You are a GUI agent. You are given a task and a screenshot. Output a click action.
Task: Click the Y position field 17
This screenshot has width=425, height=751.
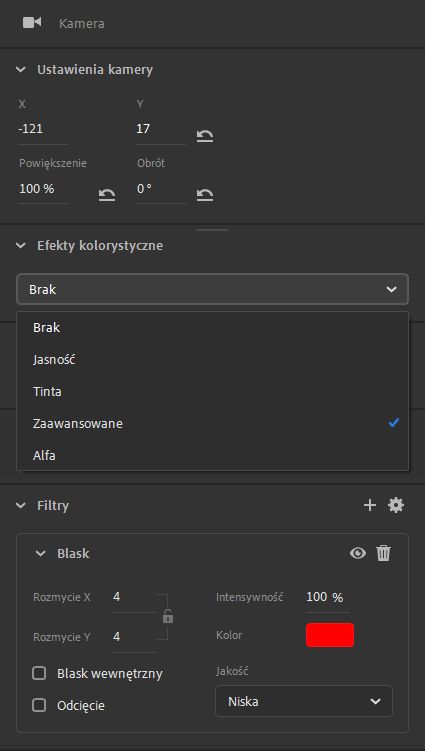161,129
